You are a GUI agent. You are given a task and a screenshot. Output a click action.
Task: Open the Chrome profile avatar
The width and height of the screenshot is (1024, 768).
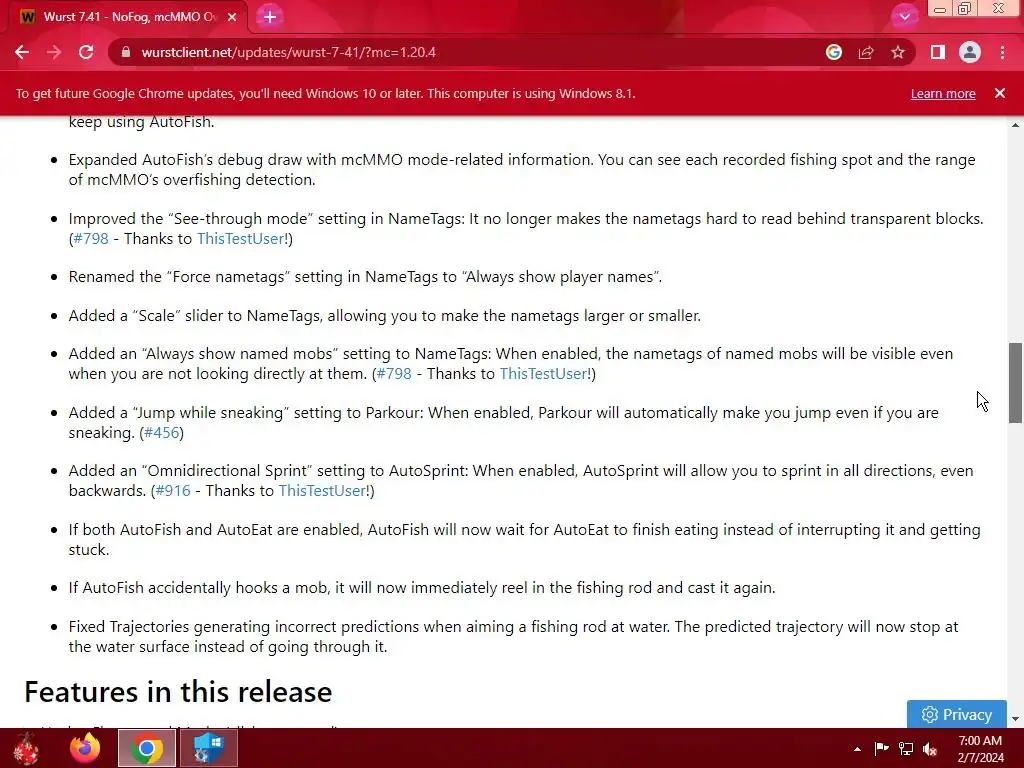970,52
